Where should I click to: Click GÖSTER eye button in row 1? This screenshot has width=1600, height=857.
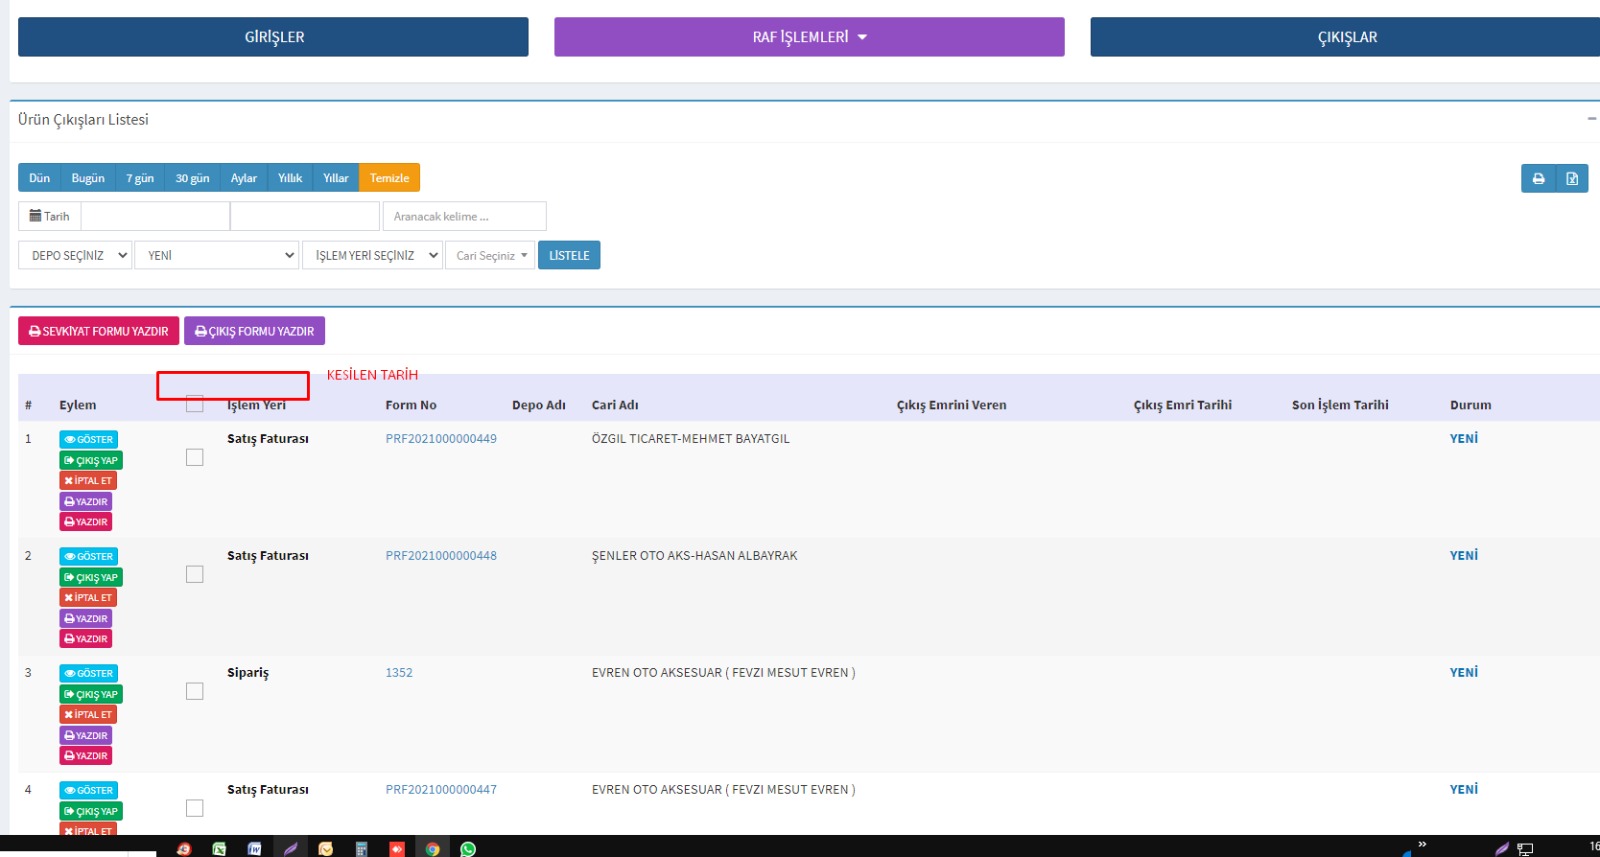[89, 440]
